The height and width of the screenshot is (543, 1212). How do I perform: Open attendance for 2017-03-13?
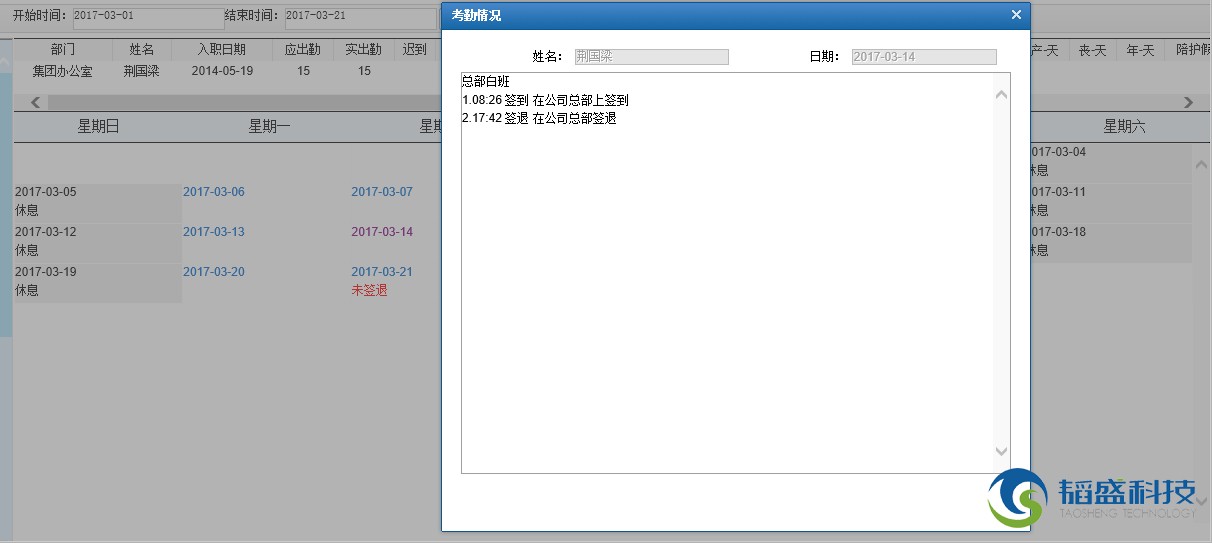click(x=214, y=232)
